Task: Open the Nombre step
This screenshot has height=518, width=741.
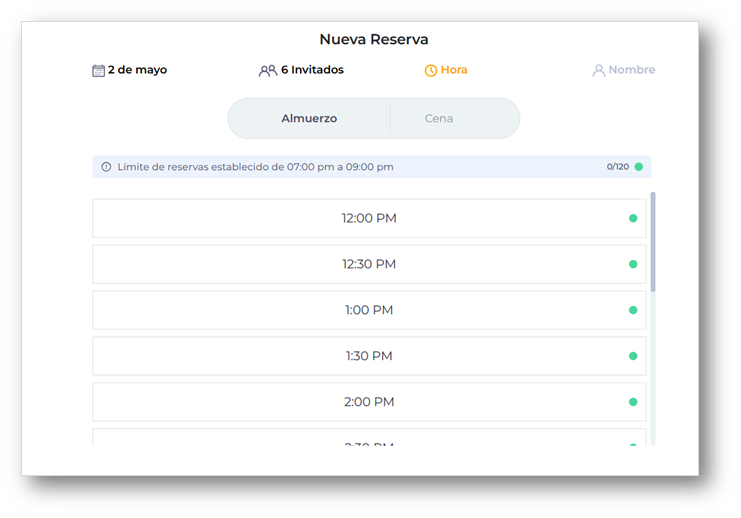Action: tap(631, 70)
